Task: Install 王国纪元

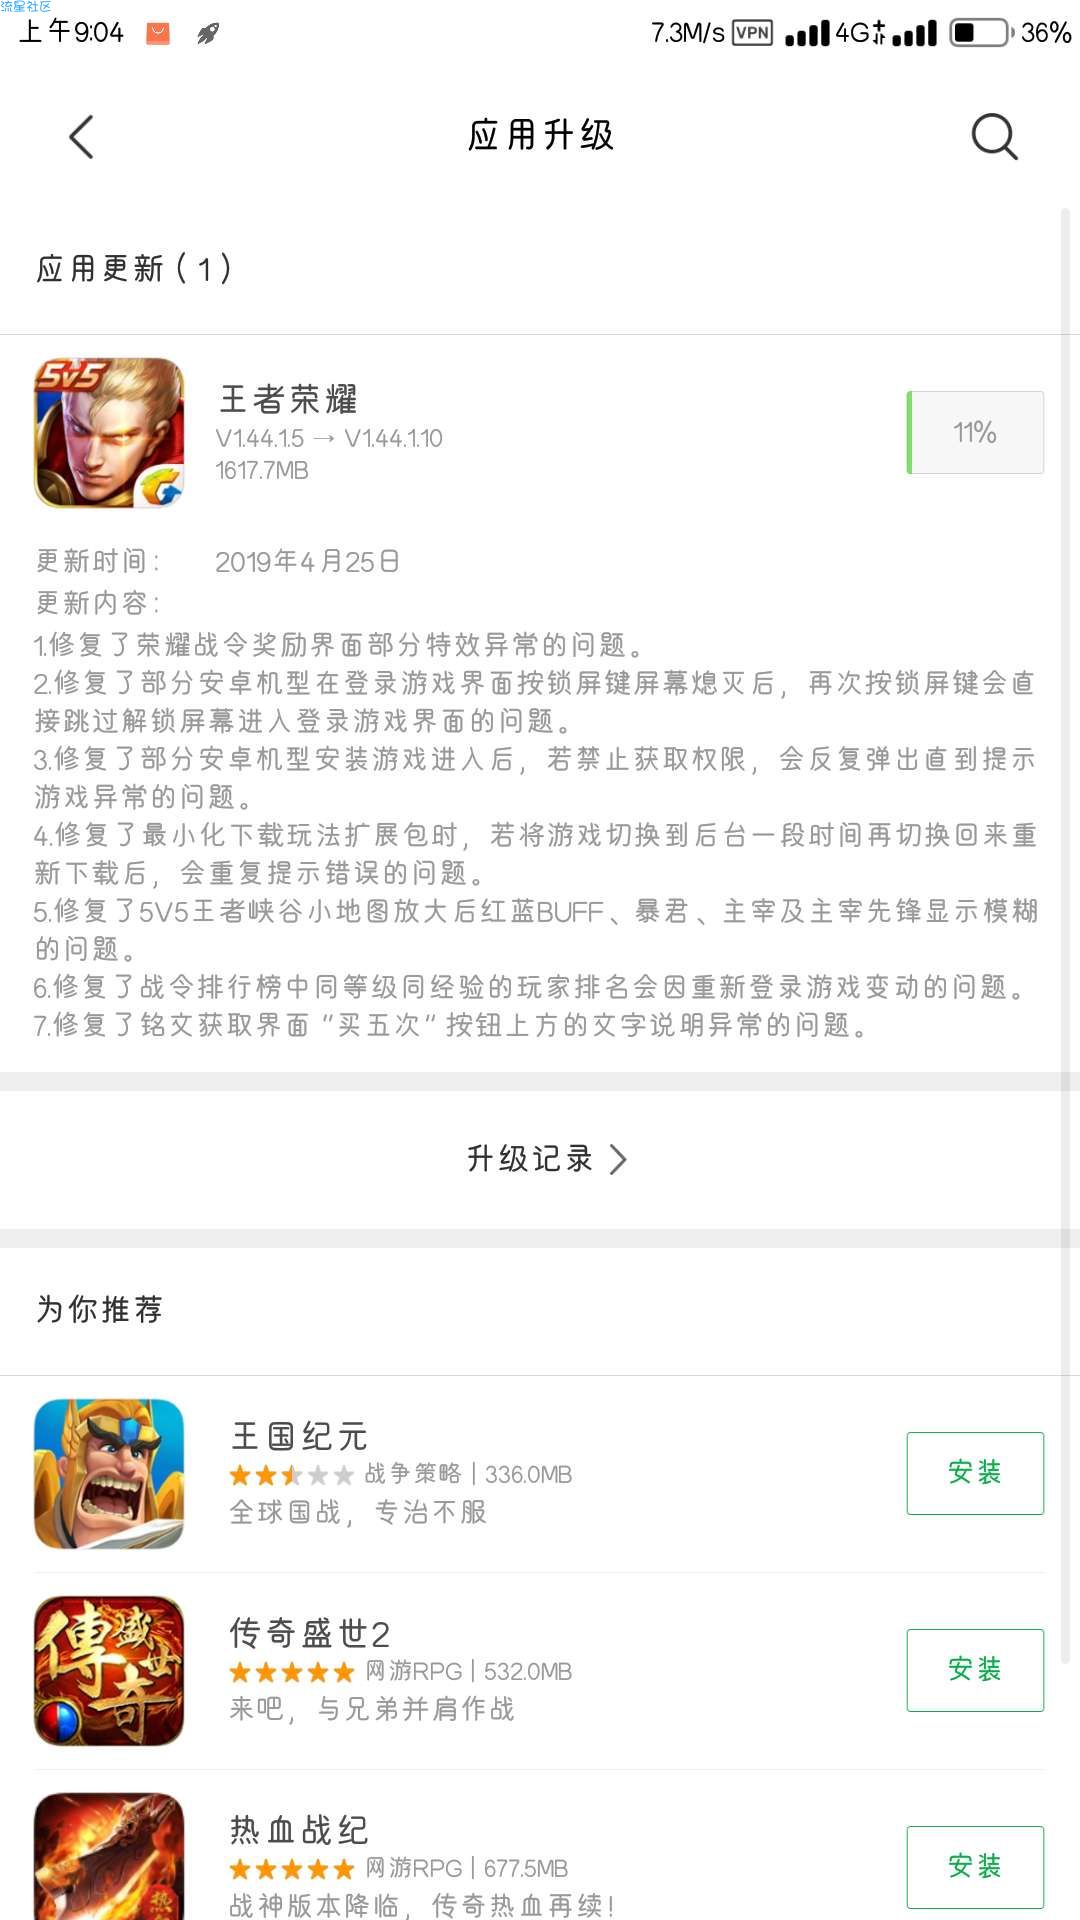Action: pos(975,1473)
